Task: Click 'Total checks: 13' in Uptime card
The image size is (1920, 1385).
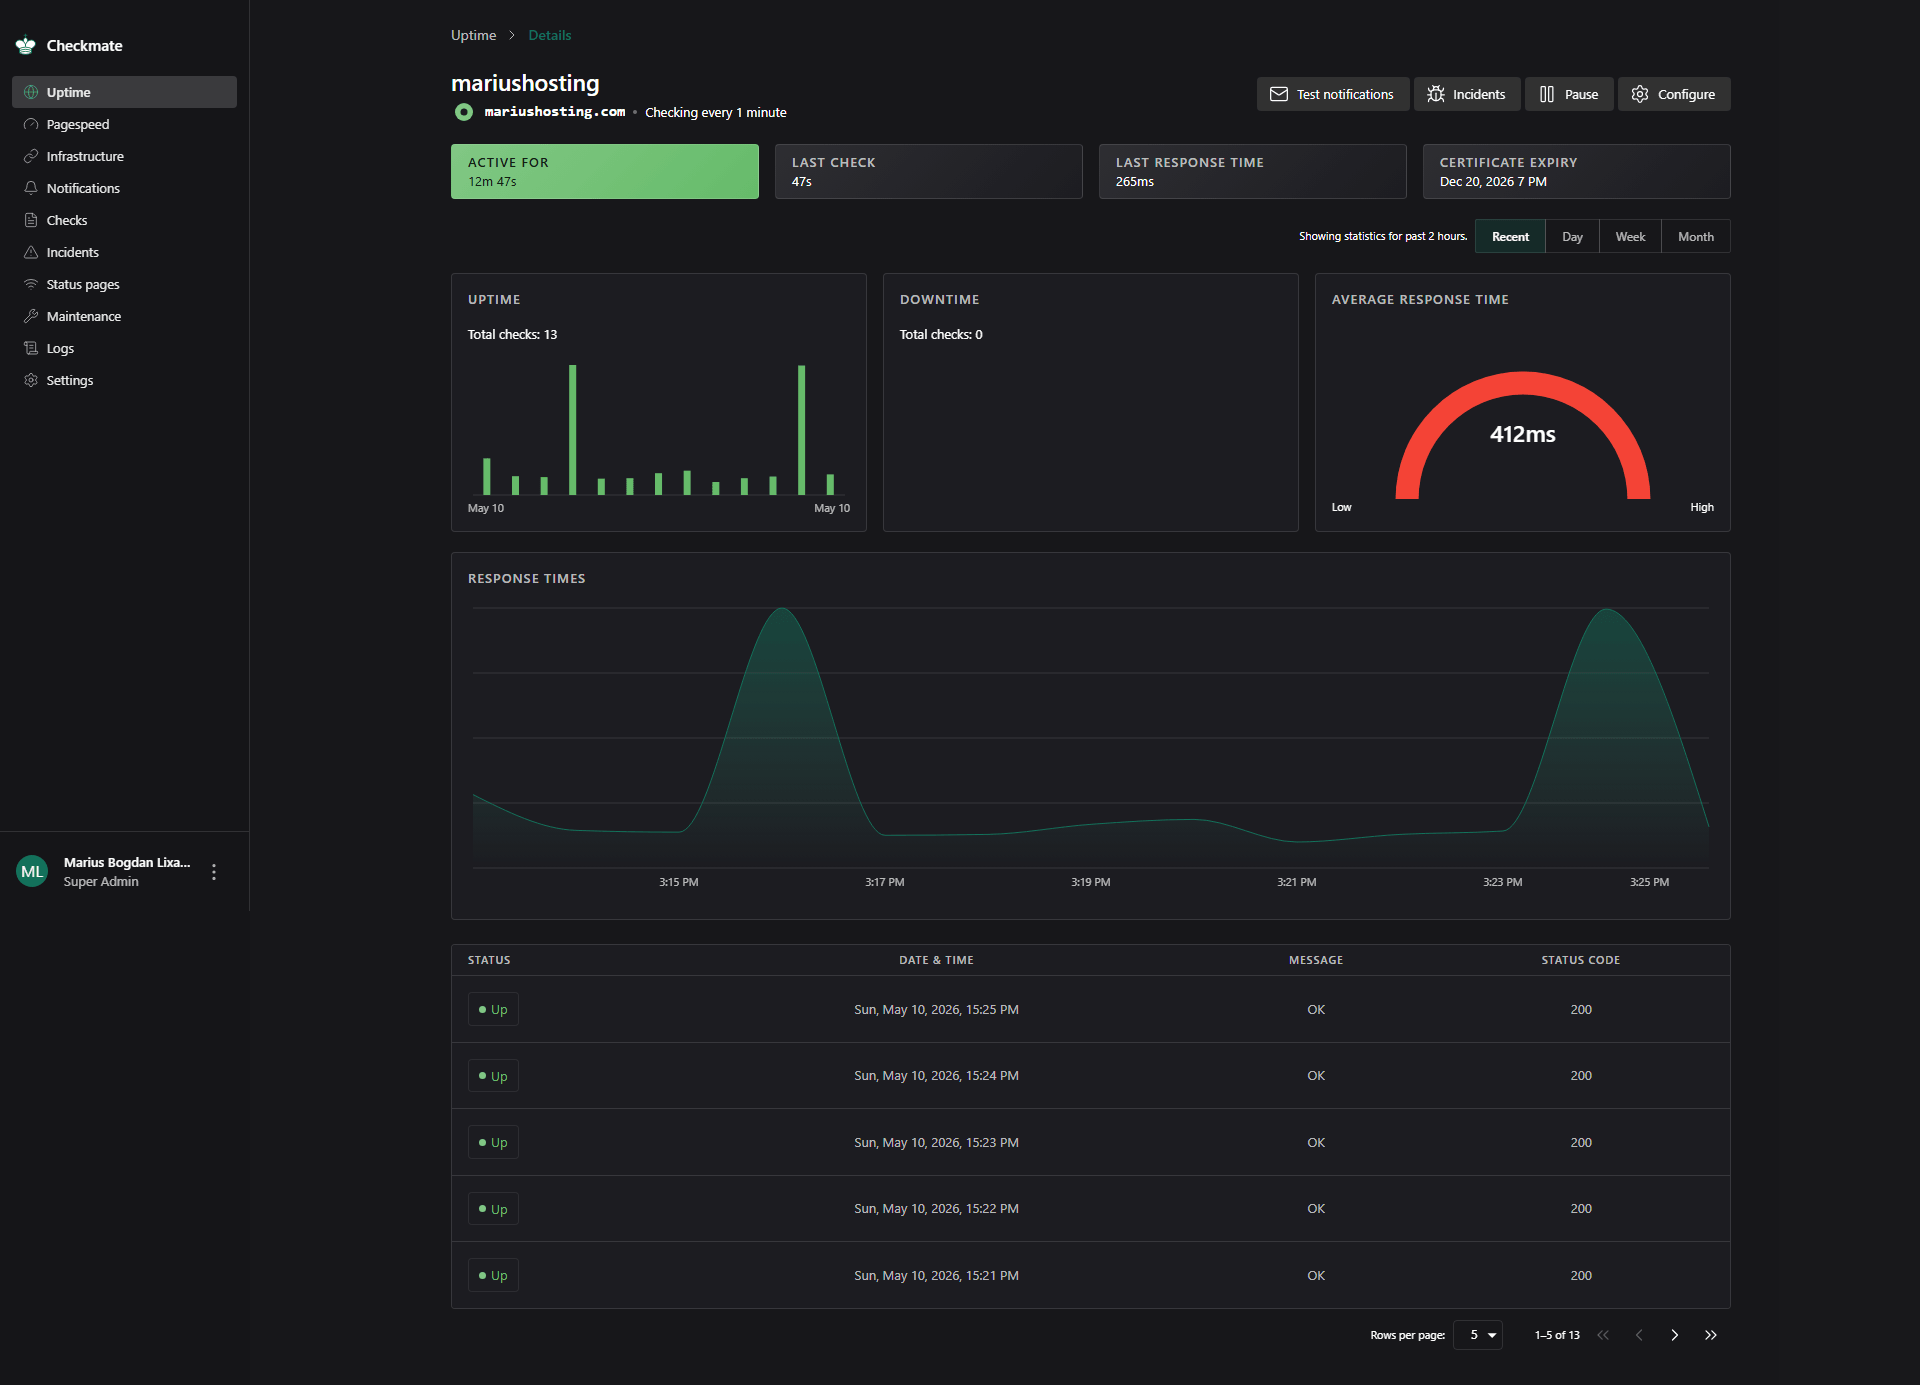Action: [512, 334]
